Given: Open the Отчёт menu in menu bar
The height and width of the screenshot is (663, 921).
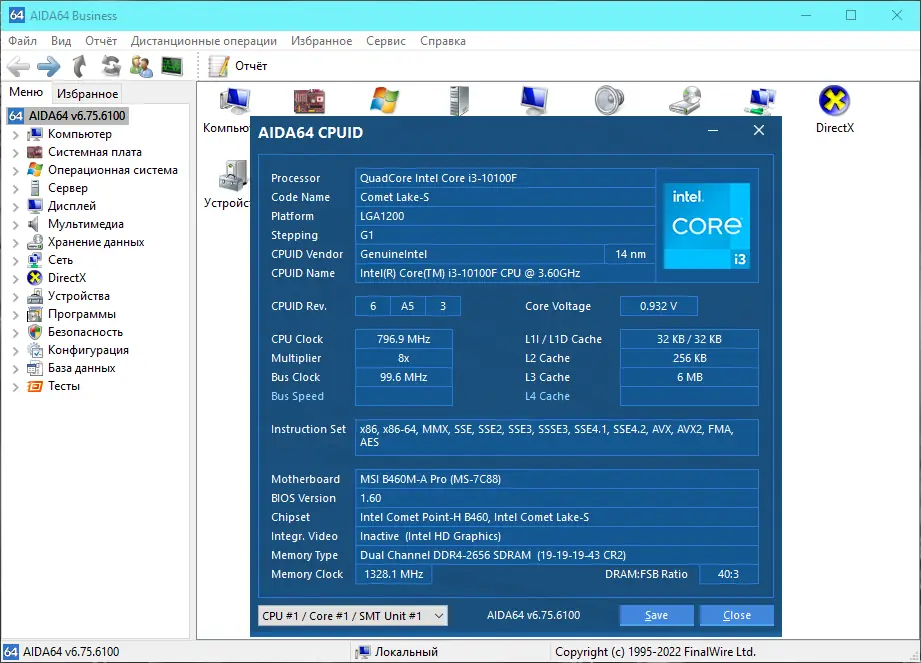Looking at the screenshot, I should pos(101,41).
